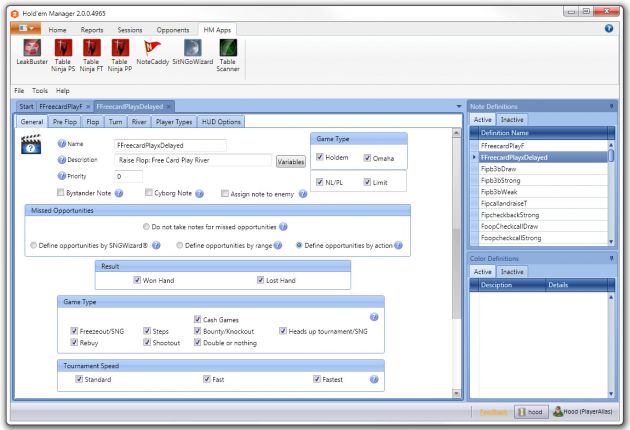Toggle the Holdem checkbox
Screen dimensions: 630x430
tap(320, 157)
